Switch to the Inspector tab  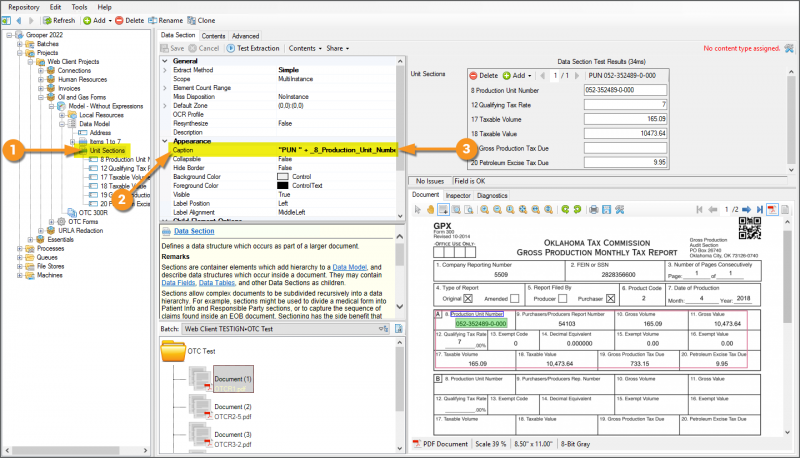pyautogui.click(x=459, y=195)
